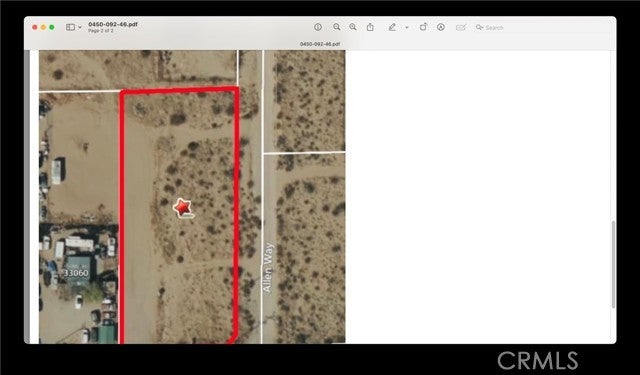Click the 33060 address label on the map

pyautogui.click(x=76, y=273)
